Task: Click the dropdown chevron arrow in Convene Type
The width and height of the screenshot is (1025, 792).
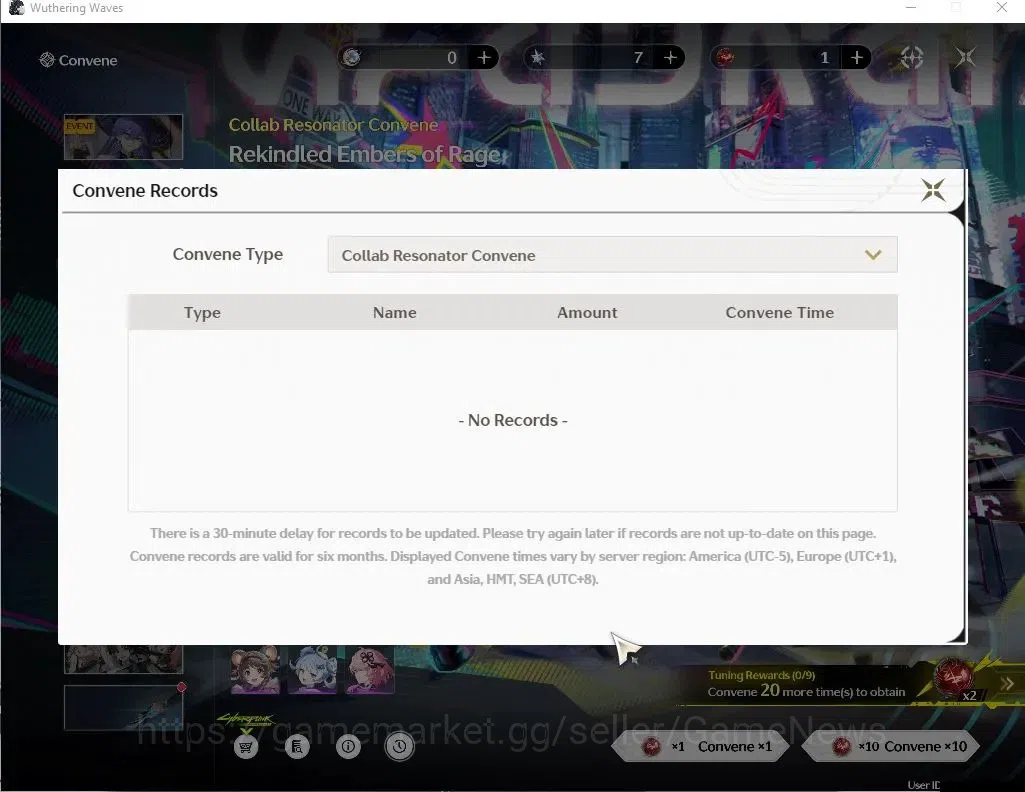Action: (x=873, y=255)
